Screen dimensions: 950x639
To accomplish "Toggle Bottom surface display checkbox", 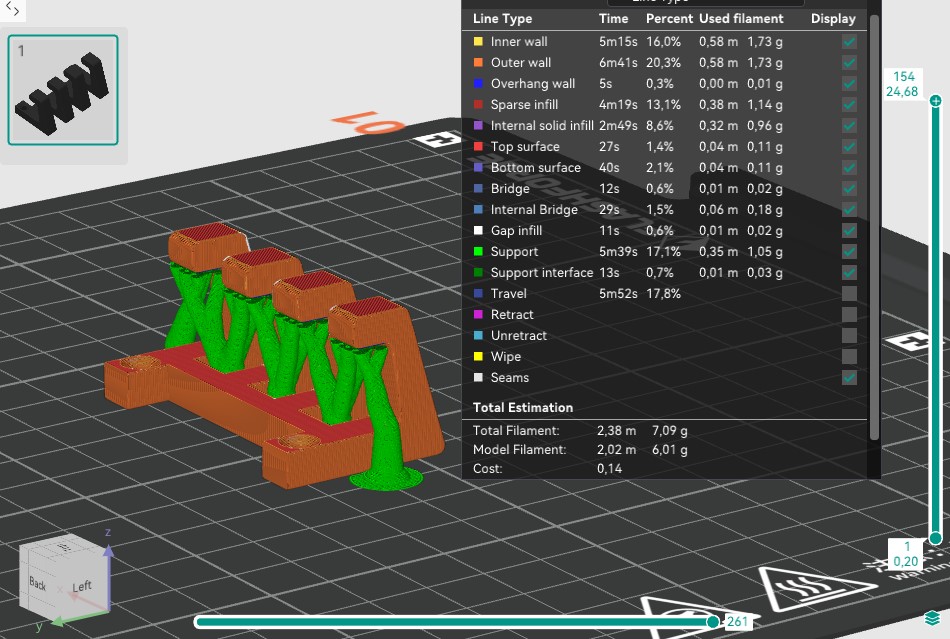I will pyautogui.click(x=849, y=168).
